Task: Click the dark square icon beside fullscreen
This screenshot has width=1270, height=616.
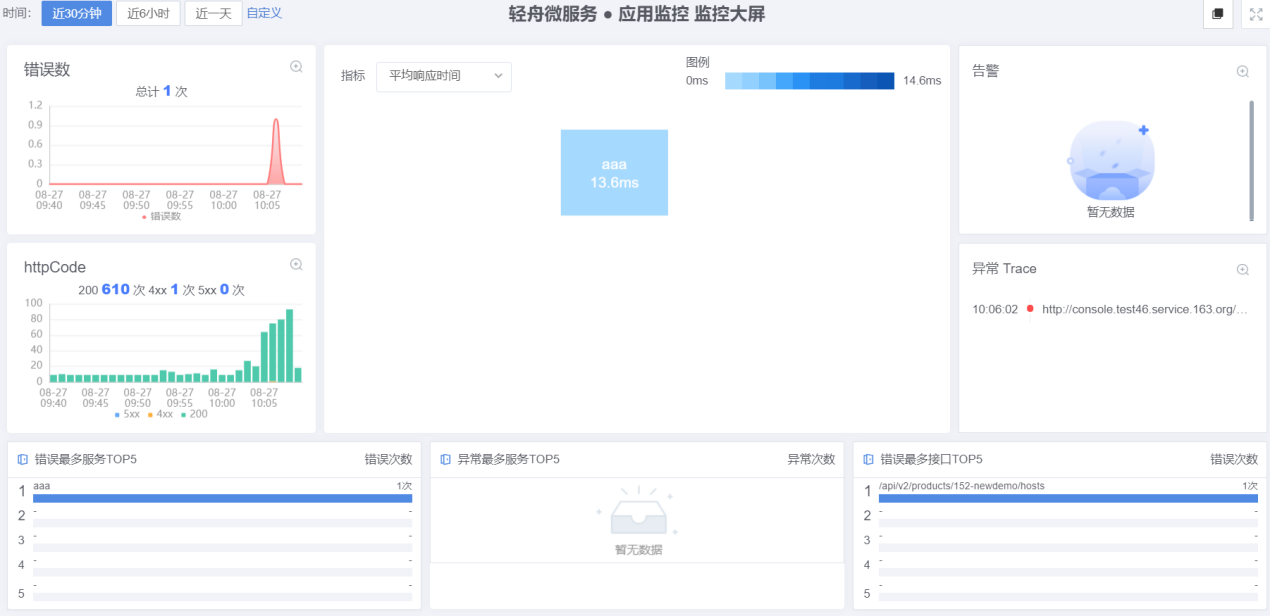Action: [x=1218, y=14]
